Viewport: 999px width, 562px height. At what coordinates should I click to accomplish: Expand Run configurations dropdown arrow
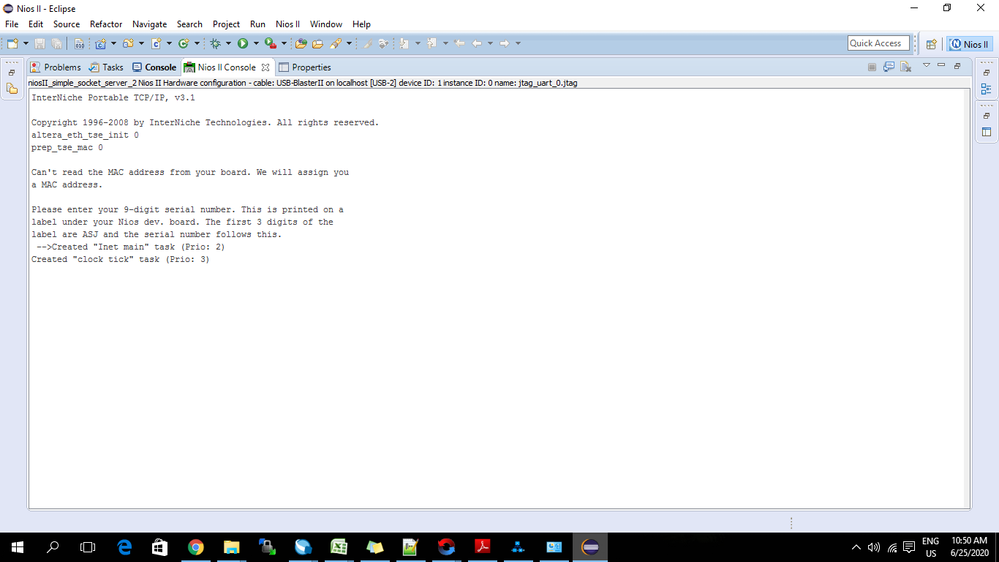coord(255,43)
